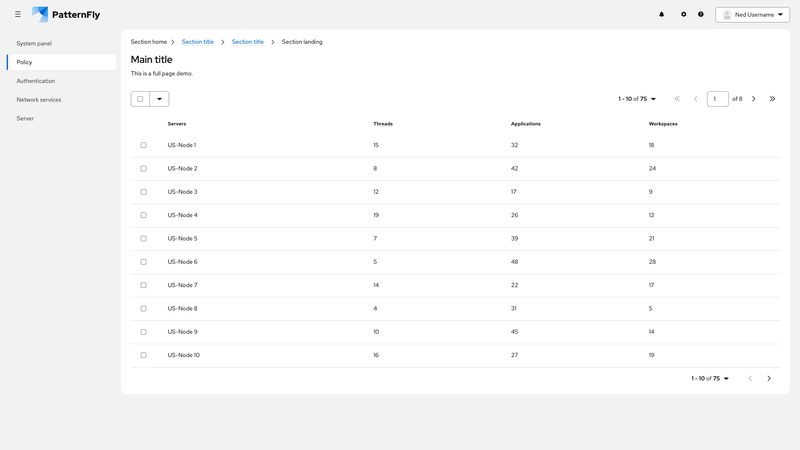The width and height of the screenshot is (800, 450).
Task: Click the Threads column header
Action: (x=383, y=124)
